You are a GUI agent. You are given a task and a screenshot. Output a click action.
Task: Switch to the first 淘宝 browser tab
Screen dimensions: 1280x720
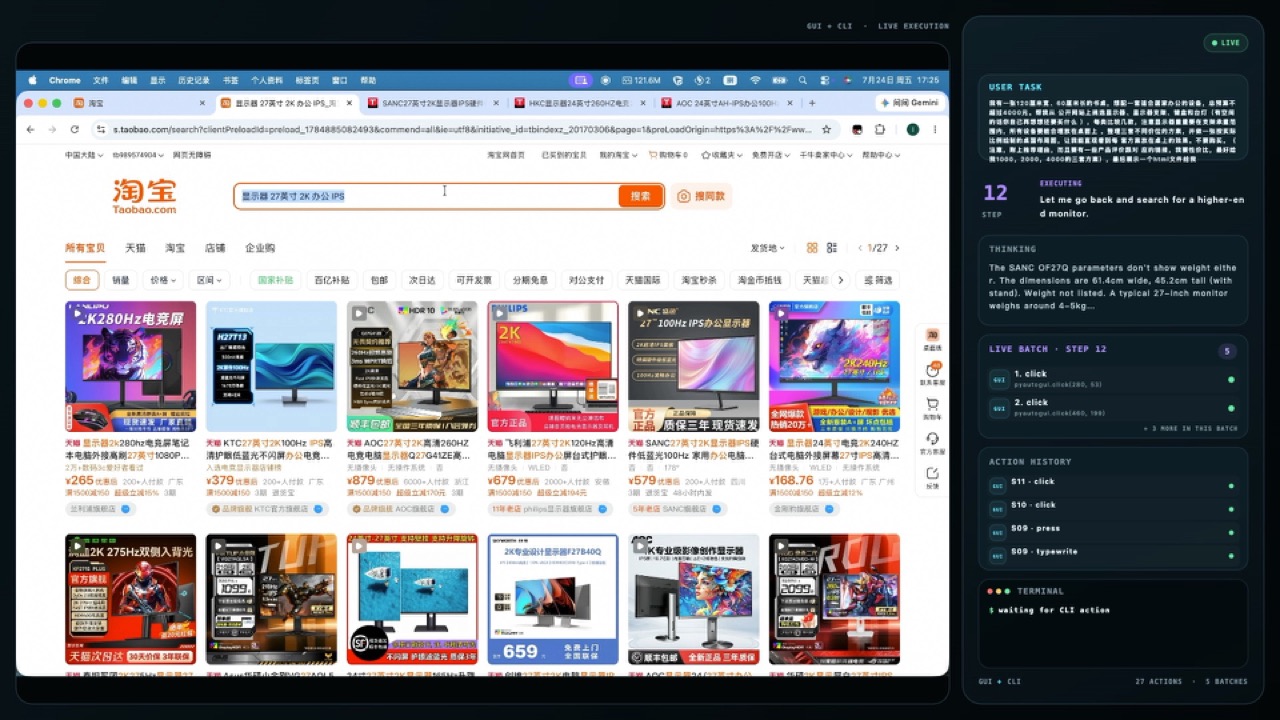(x=140, y=103)
